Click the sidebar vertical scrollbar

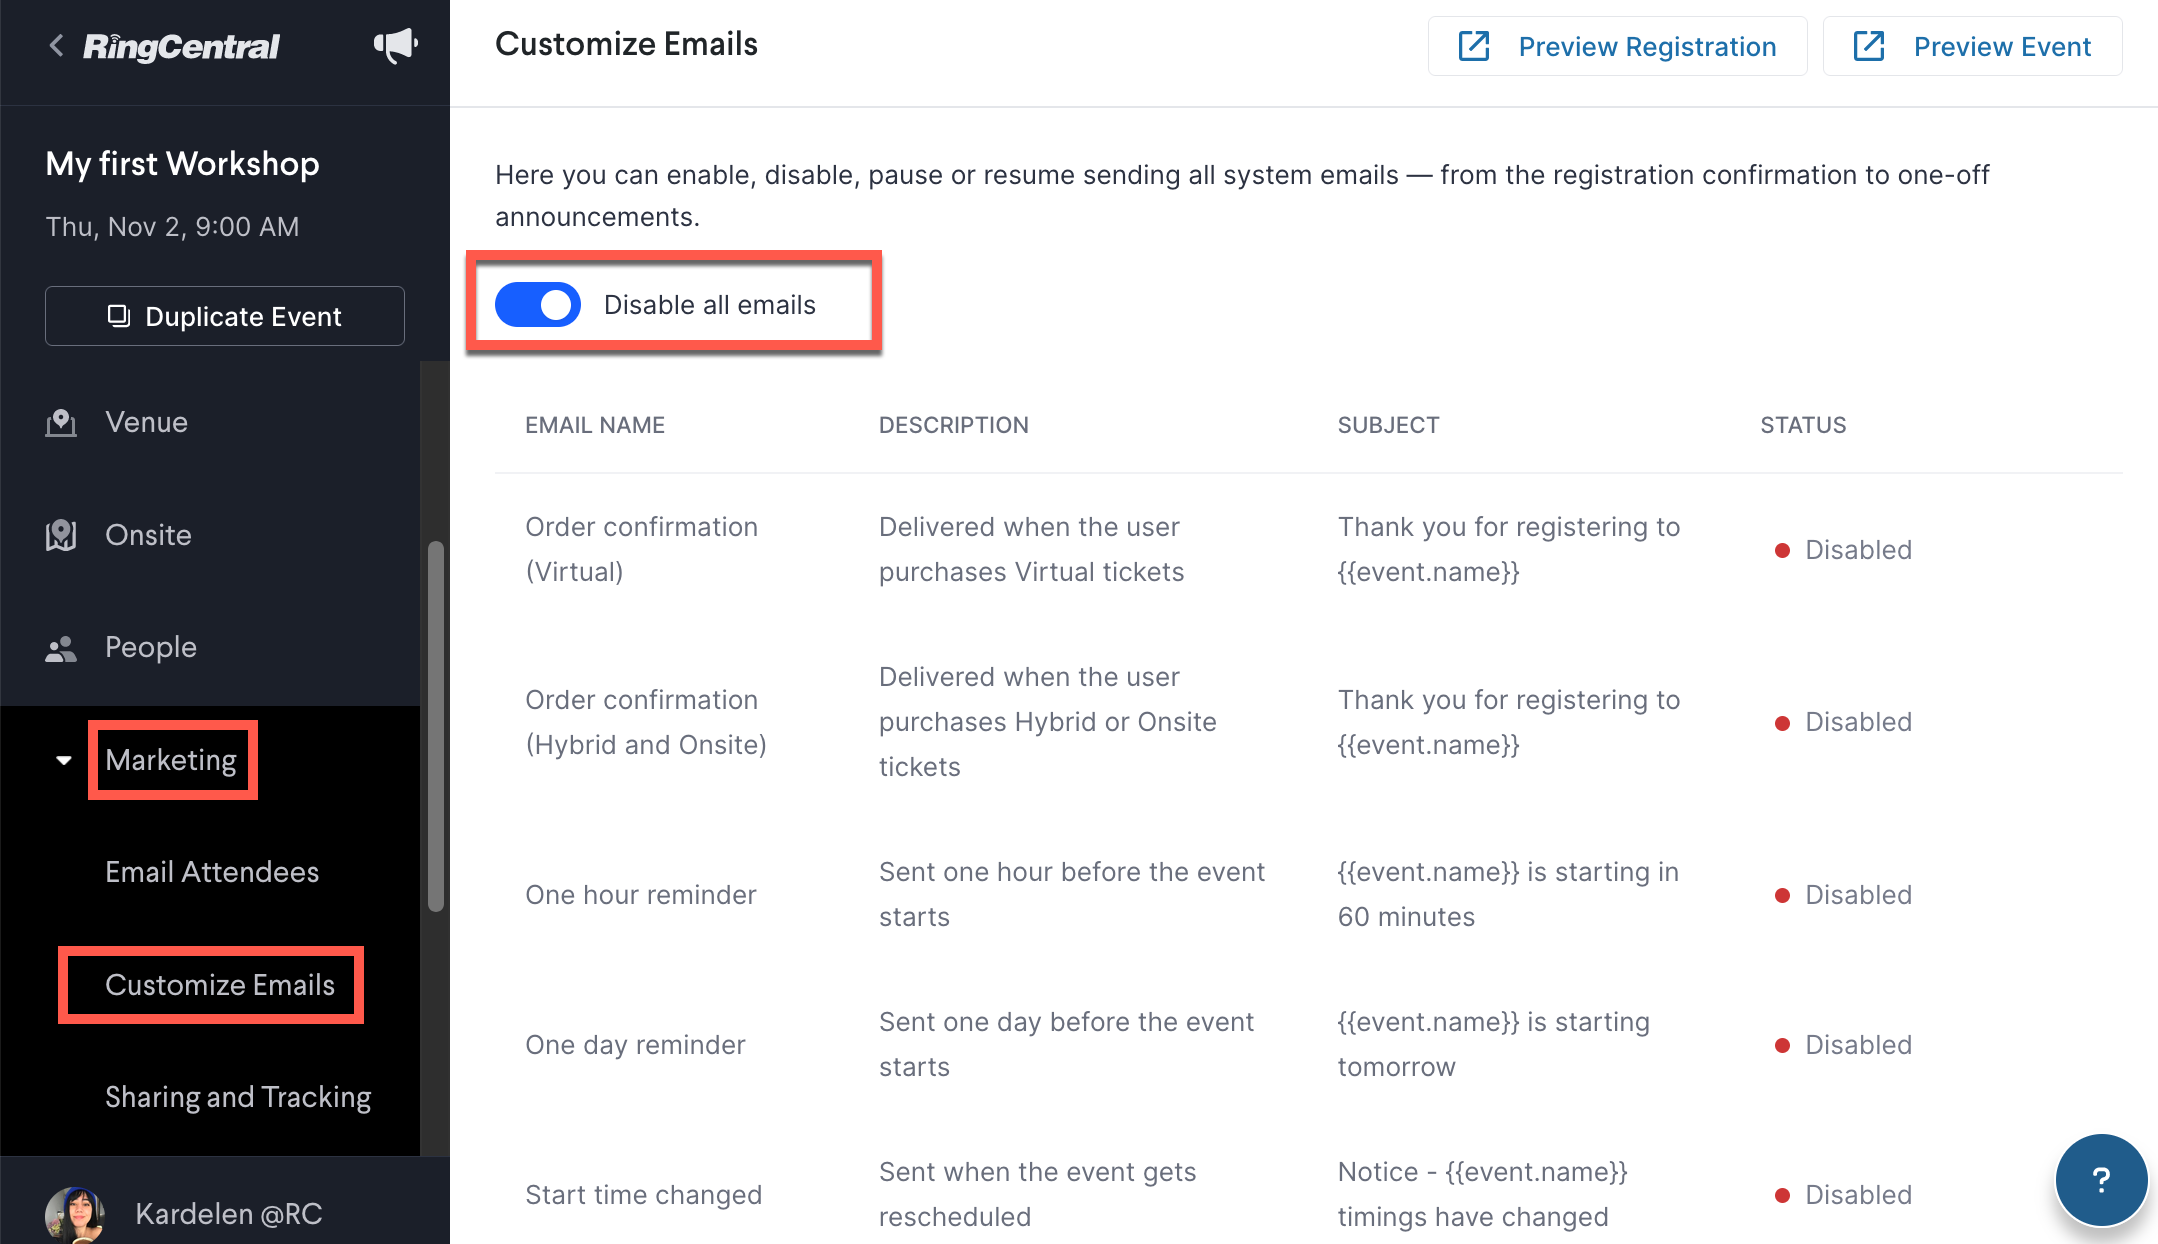[x=436, y=726]
